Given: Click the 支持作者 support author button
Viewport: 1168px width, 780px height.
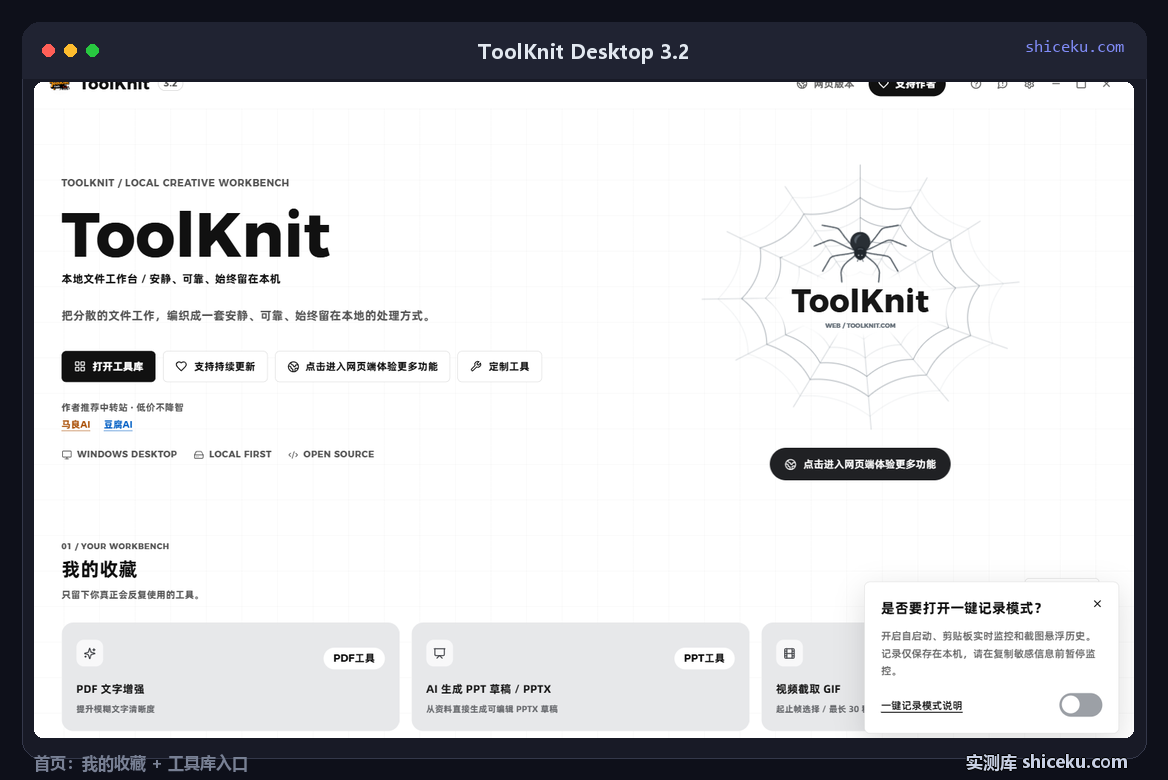Looking at the screenshot, I should (907, 86).
